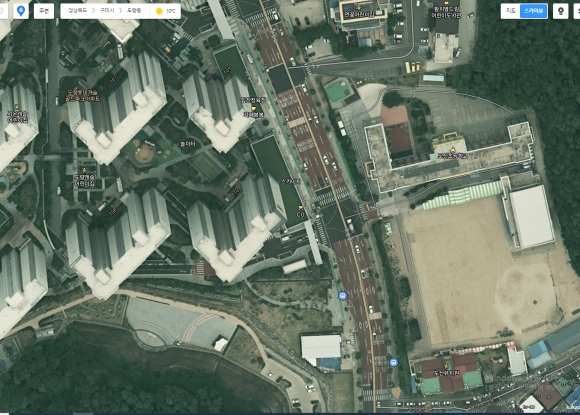Open the 주변 nearby search button

pyautogui.click(x=44, y=11)
